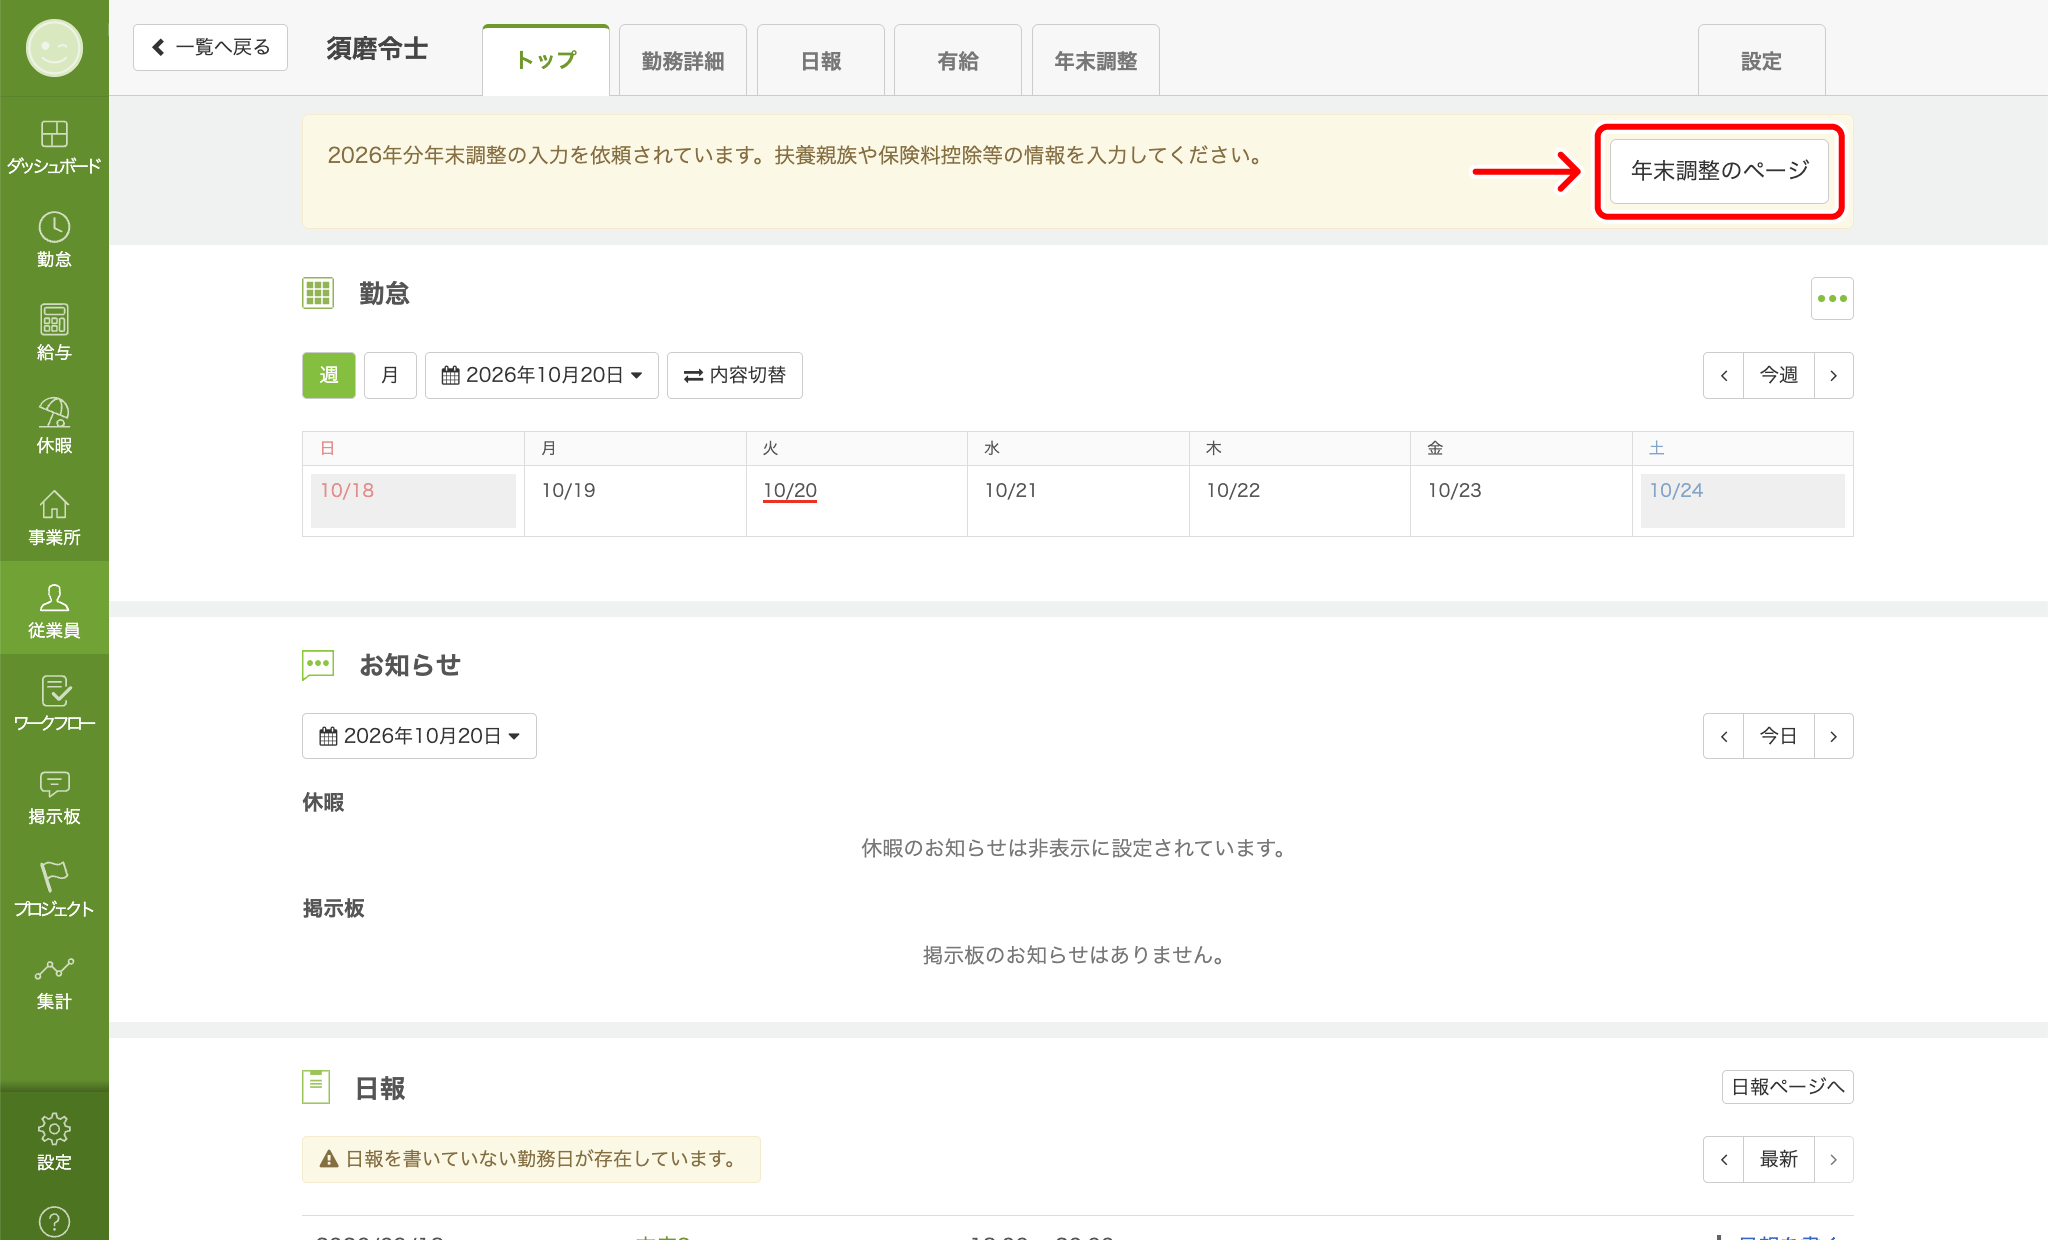The width and height of the screenshot is (2048, 1240).
Task: Click 最新 button in 日報
Action: [1778, 1159]
